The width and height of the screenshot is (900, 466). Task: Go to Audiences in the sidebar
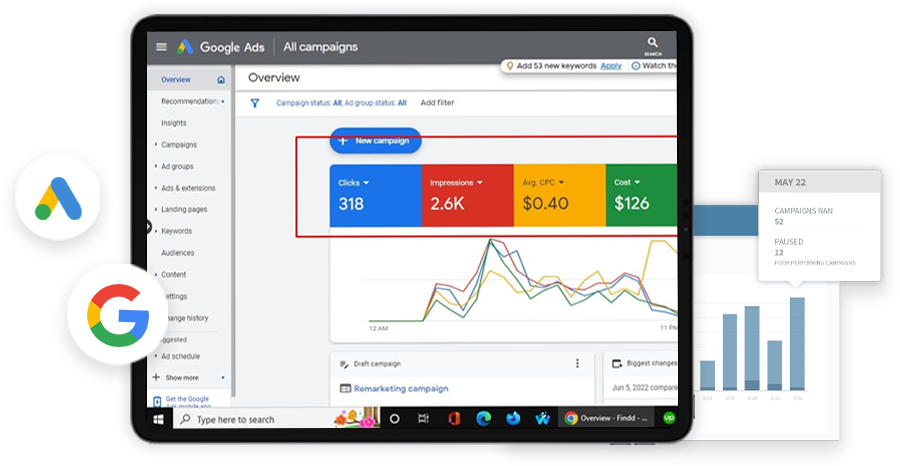[177, 253]
